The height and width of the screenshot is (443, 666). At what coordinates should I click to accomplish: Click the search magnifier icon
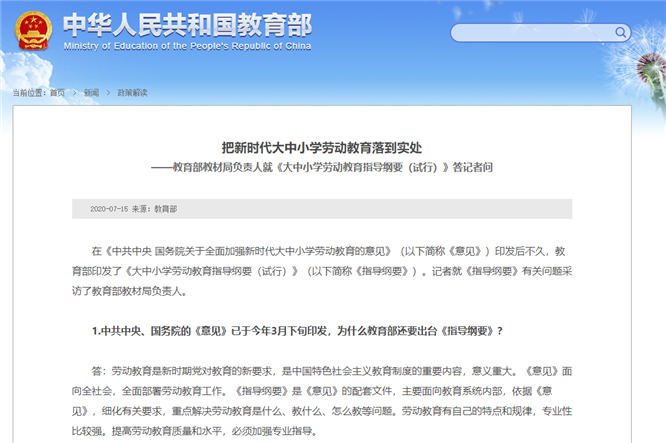coord(620,32)
